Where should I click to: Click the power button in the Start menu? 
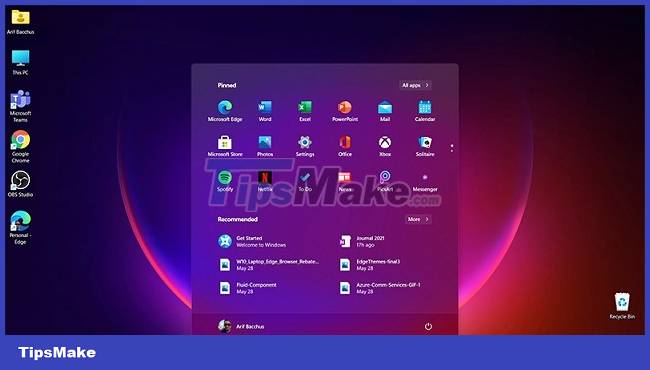click(x=428, y=326)
